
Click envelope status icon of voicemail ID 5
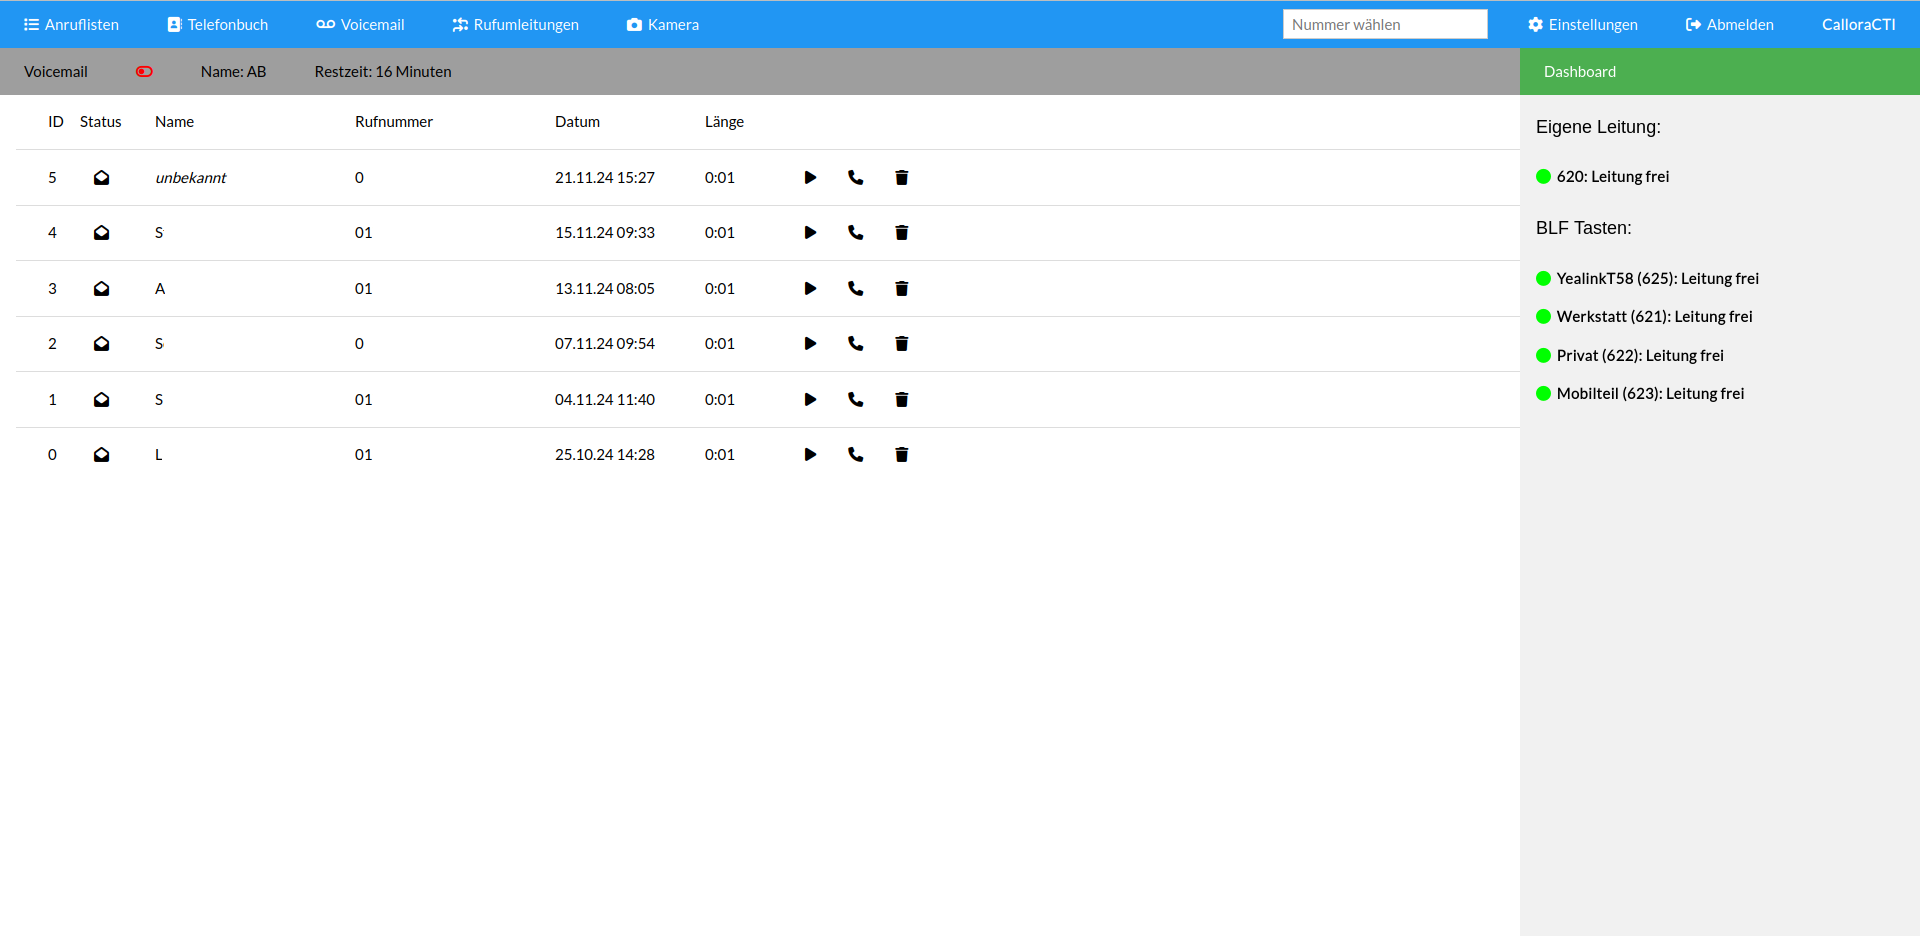tap(102, 178)
